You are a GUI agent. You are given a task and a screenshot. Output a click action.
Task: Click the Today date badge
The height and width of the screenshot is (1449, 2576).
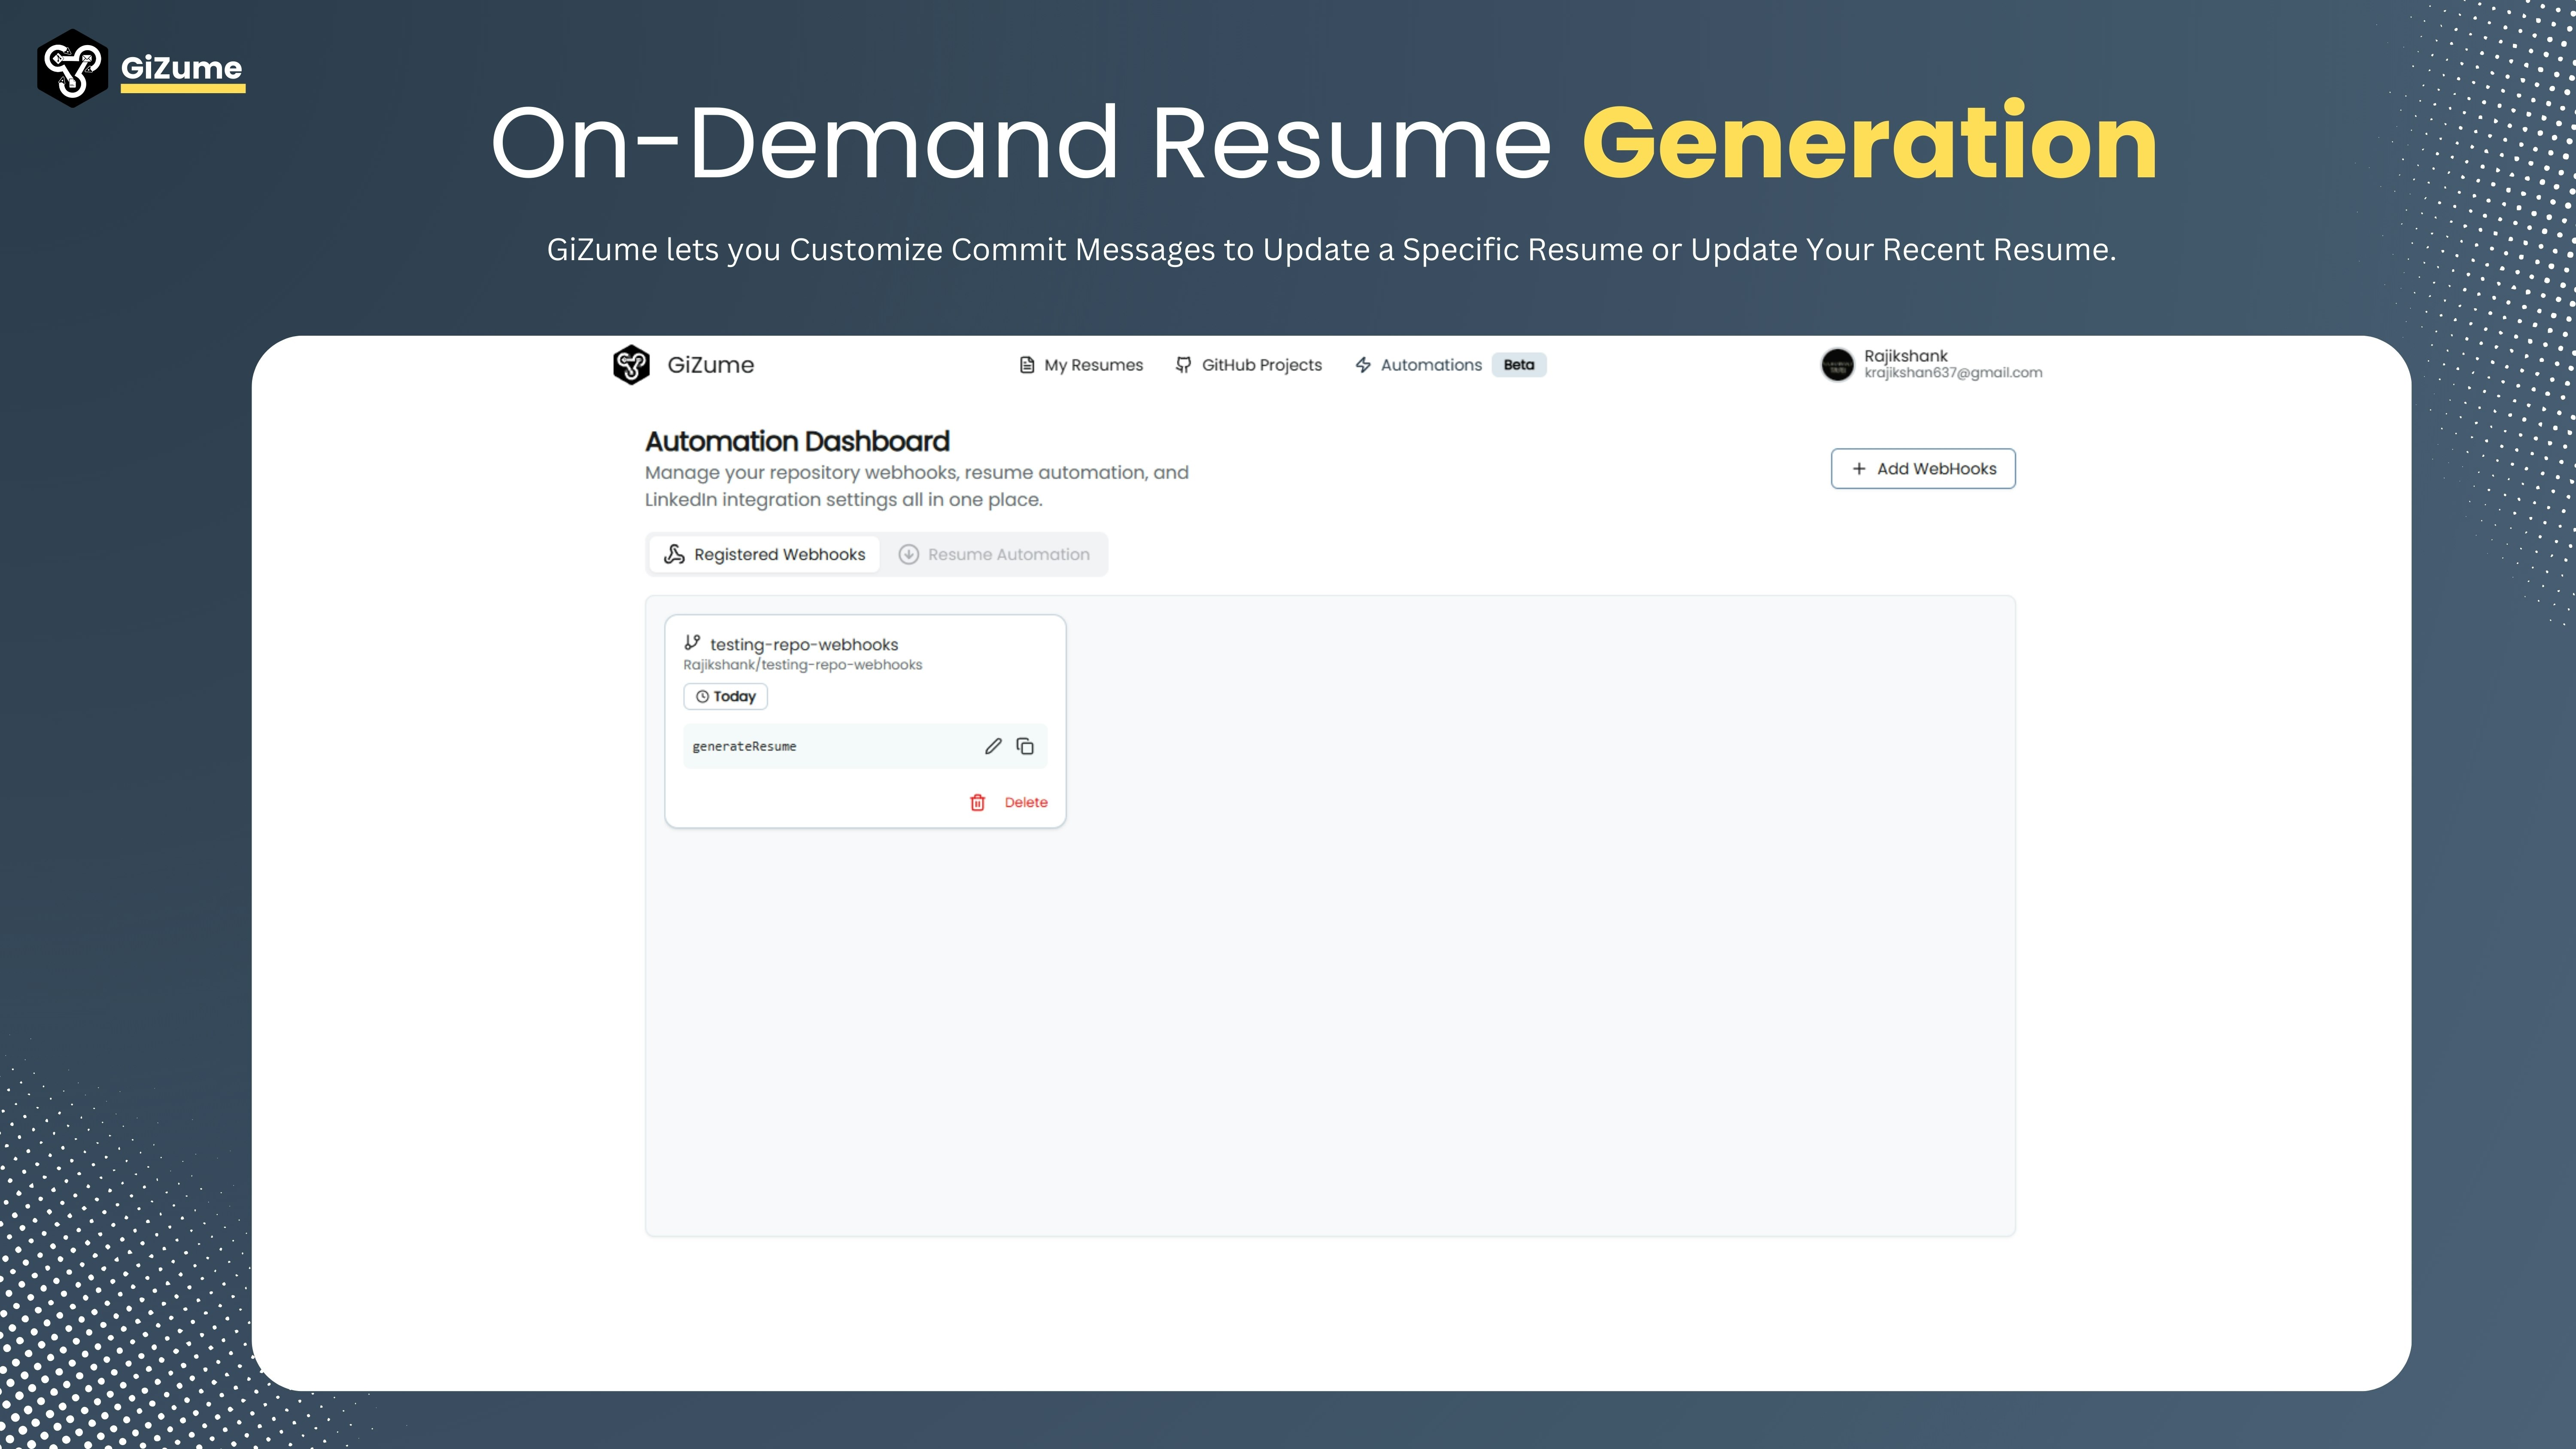[725, 696]
